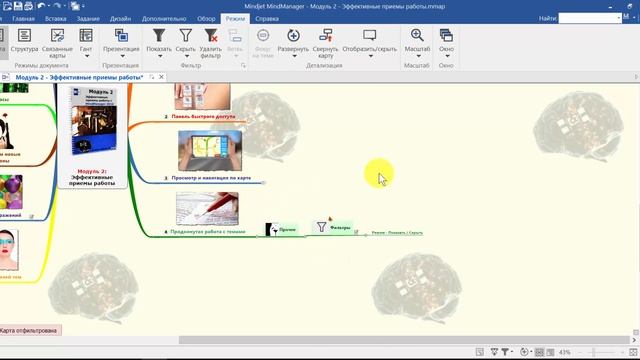Toggle the map view button in status bar
640x360 pixels.
point(539,352)
